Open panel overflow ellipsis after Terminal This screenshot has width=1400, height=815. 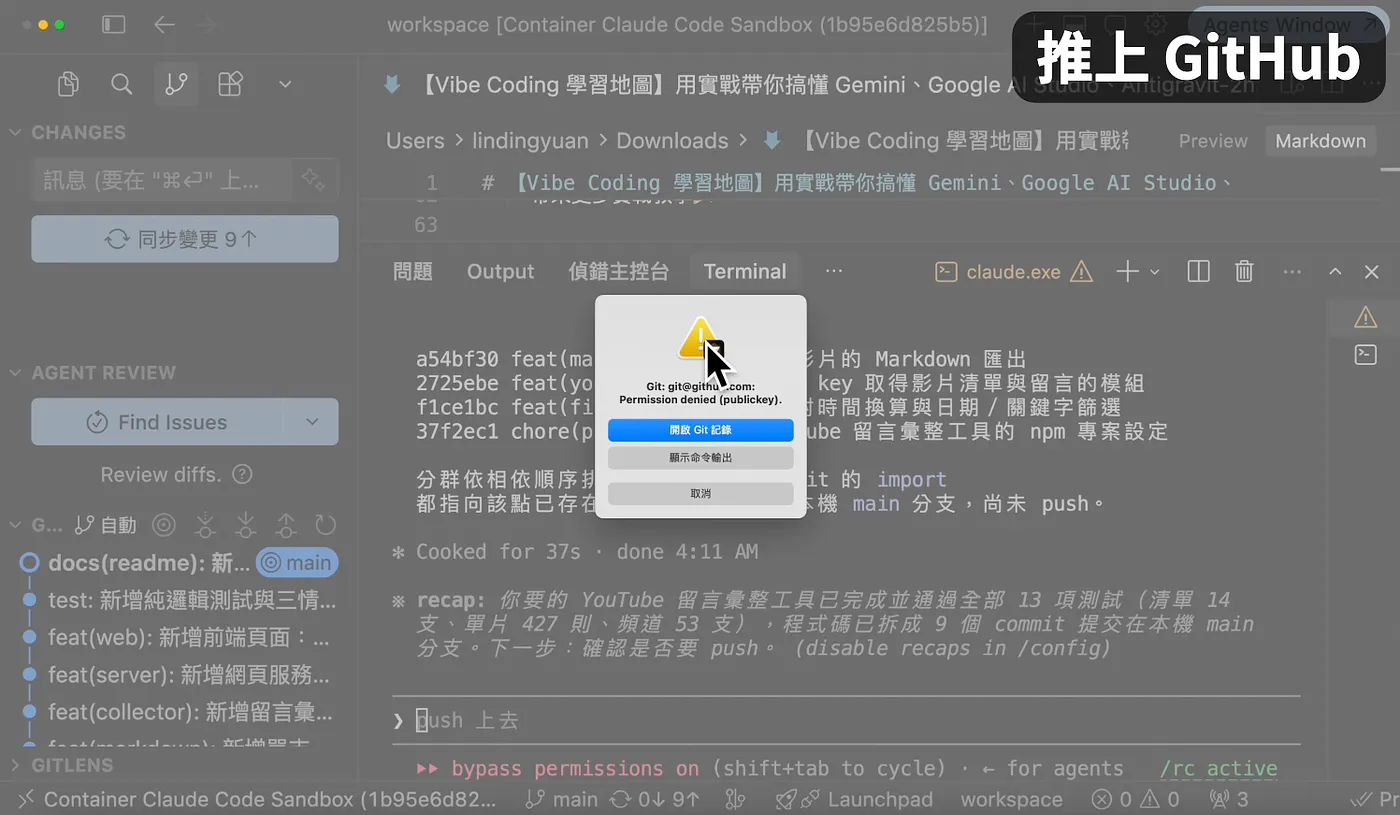pyautogui.click(x=834, y=271)
